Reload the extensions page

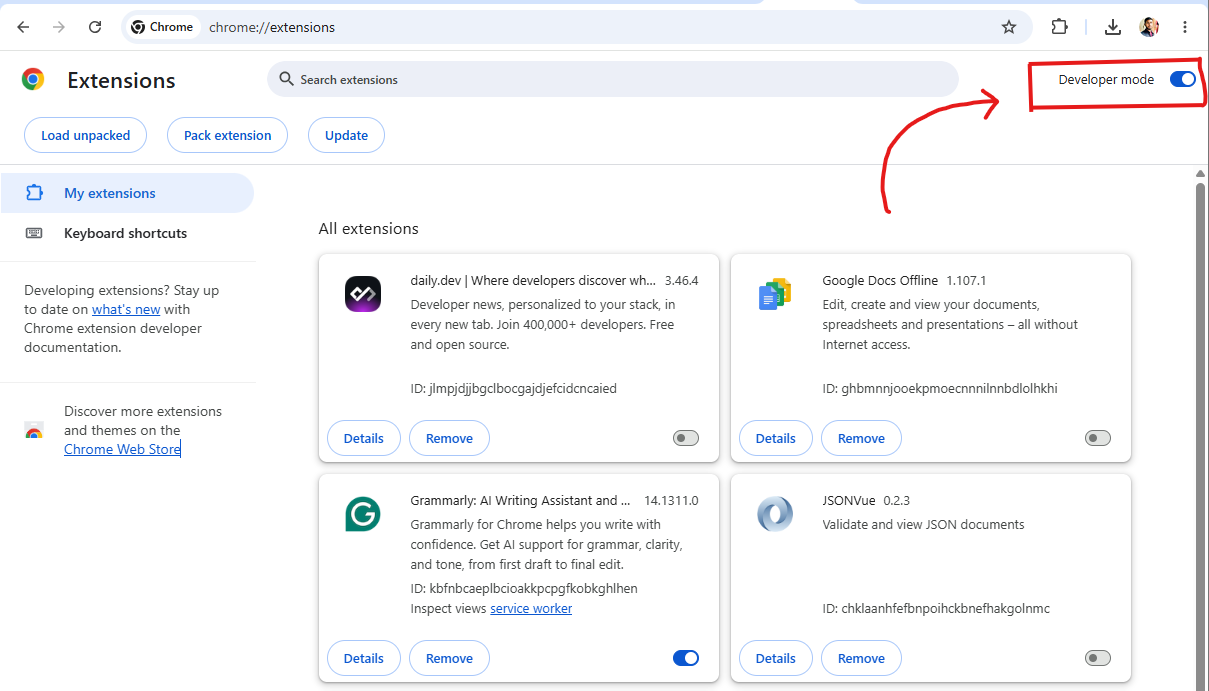95,27
